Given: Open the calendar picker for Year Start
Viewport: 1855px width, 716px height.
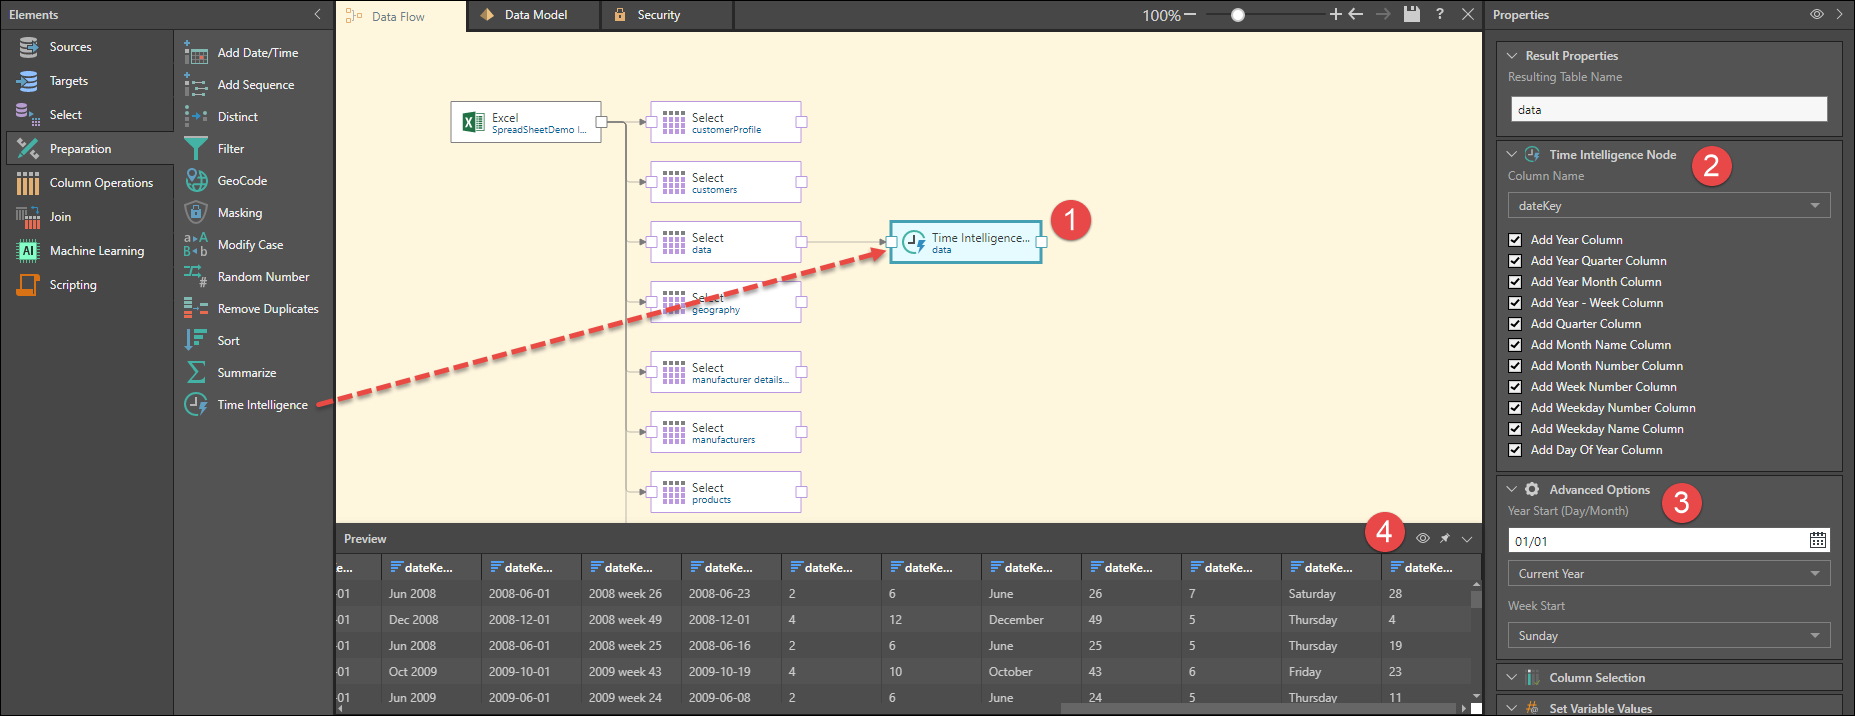Looking at the screenshot, I should [1817, 541].
